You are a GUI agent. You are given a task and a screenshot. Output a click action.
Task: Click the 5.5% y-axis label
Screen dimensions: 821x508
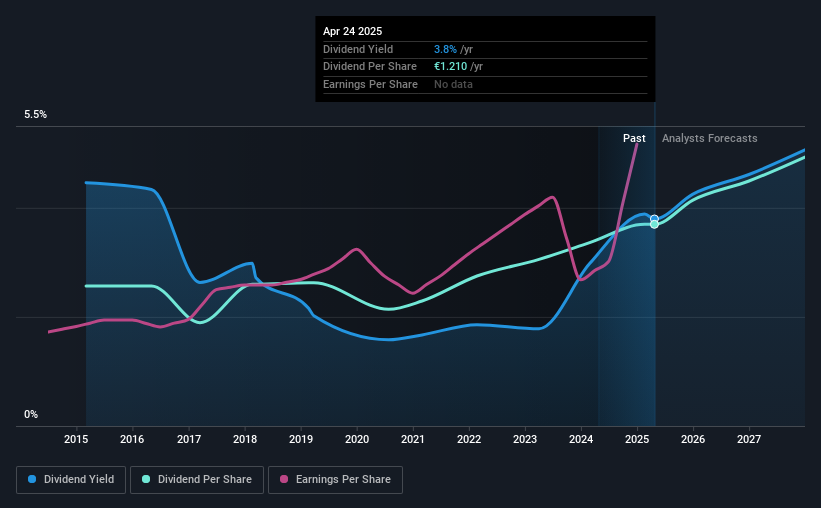(35, 115)
